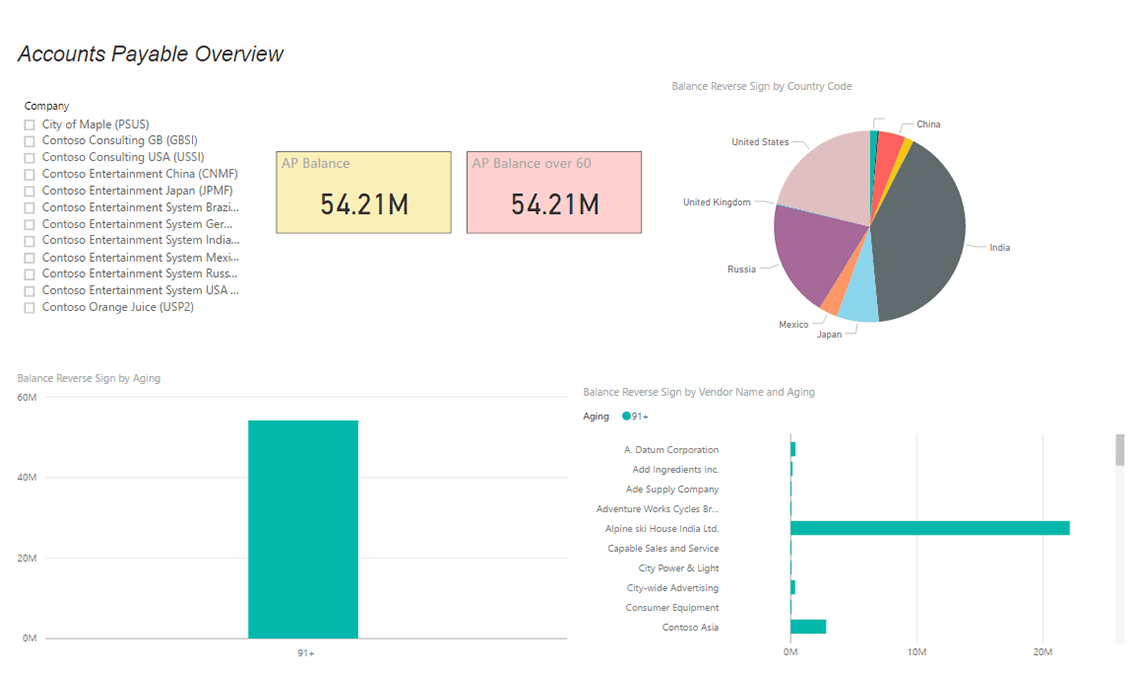Check Contoso Entertainment System India checkbox
The width and height of the screenshot is (1140, 687).
[29, 241]
